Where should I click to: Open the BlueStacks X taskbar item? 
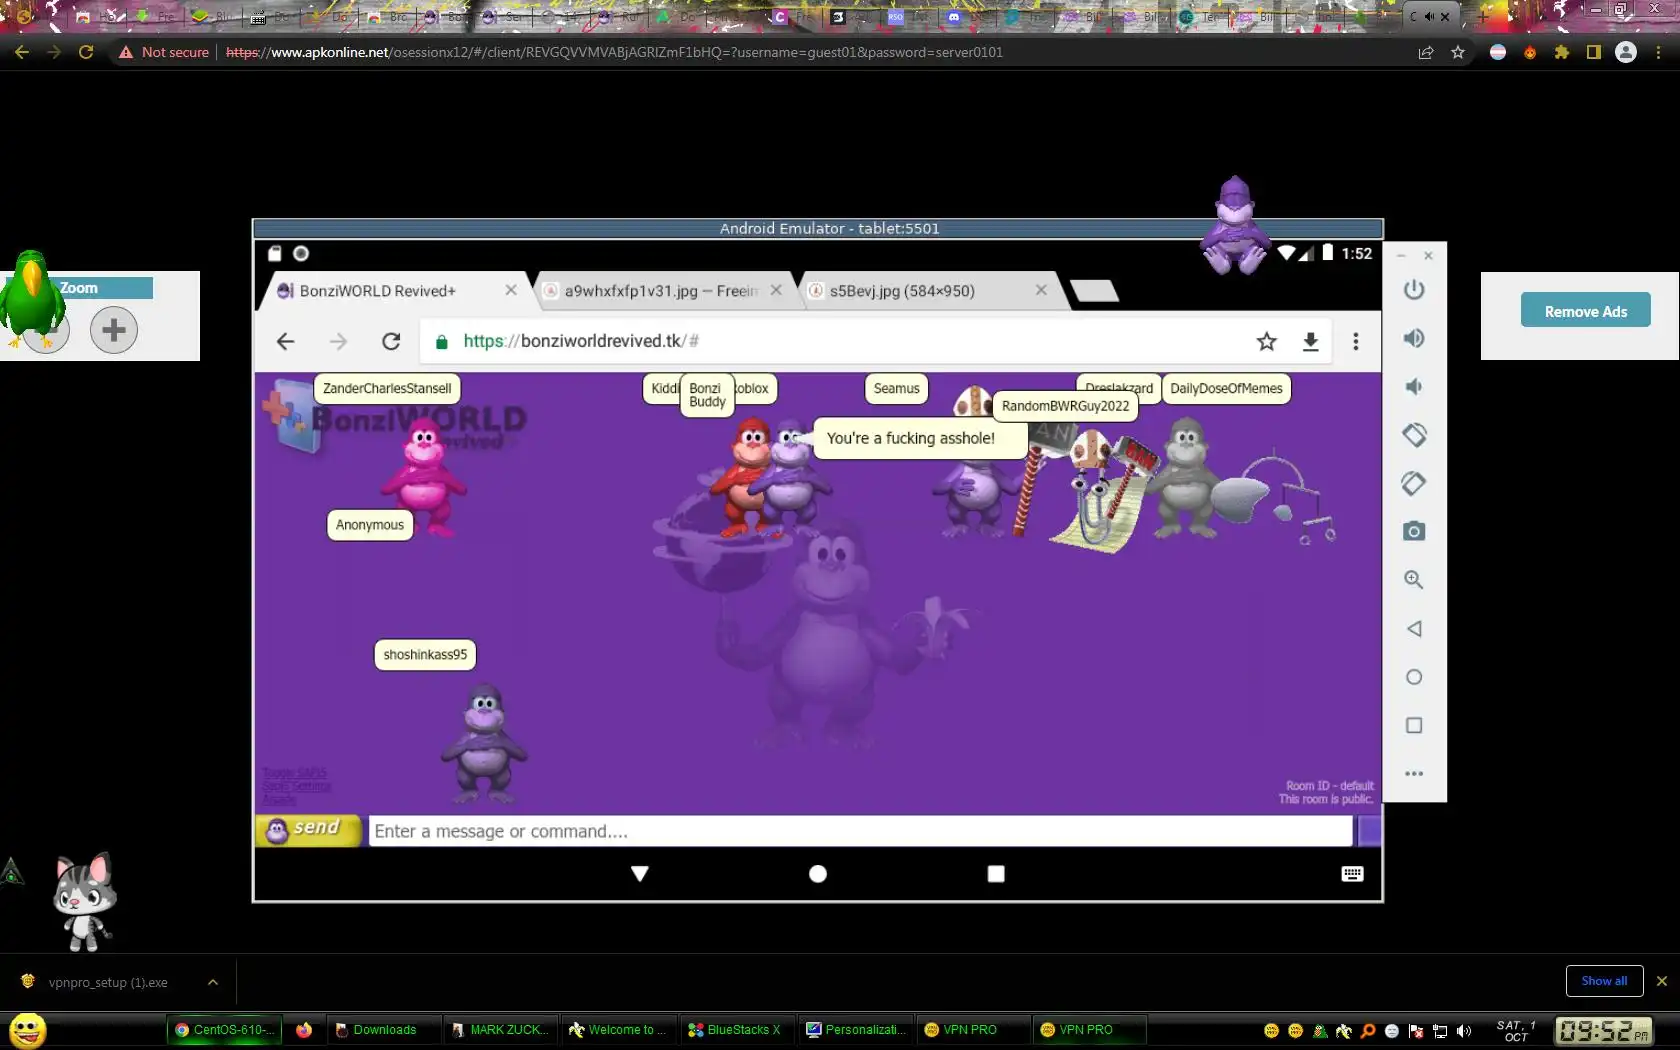click(738, 1030)
